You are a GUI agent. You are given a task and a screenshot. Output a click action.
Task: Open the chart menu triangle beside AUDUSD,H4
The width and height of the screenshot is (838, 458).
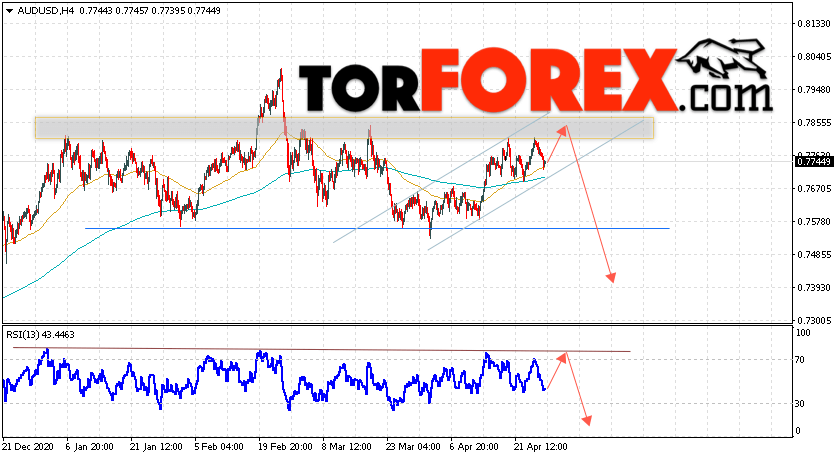[9, 11]
